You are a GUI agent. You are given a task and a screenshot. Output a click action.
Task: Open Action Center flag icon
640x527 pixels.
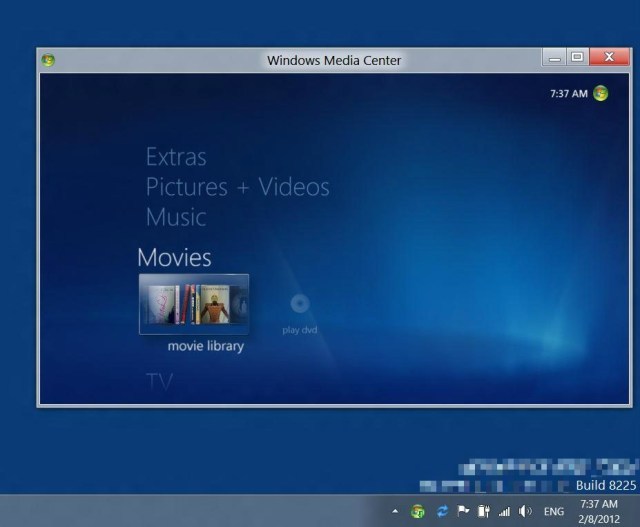pos(463,511)
